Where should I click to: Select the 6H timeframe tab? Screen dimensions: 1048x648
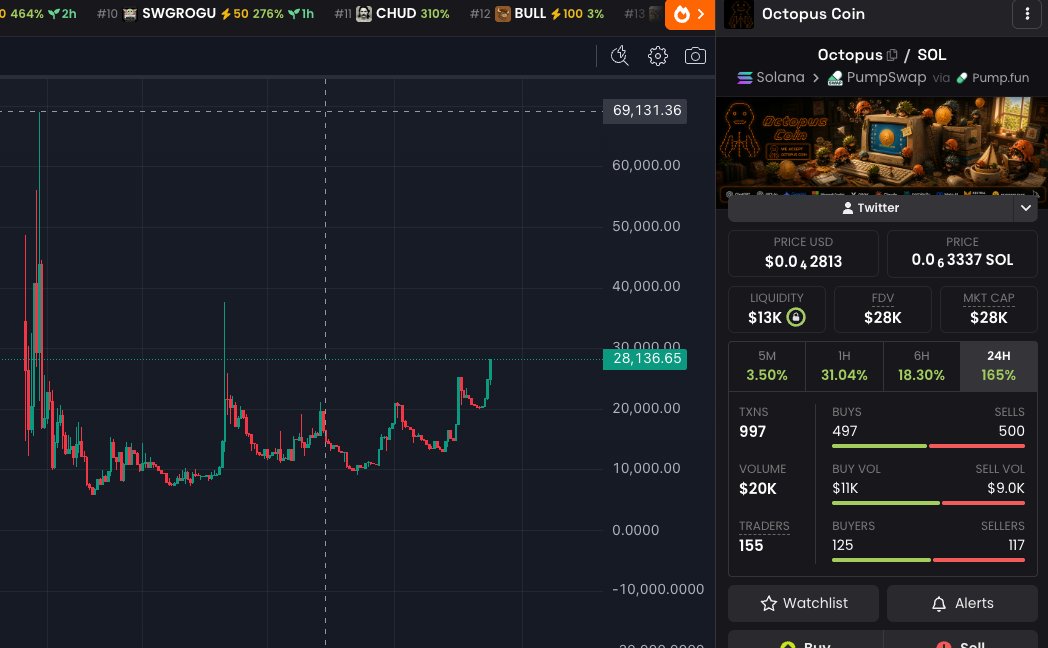921,366
